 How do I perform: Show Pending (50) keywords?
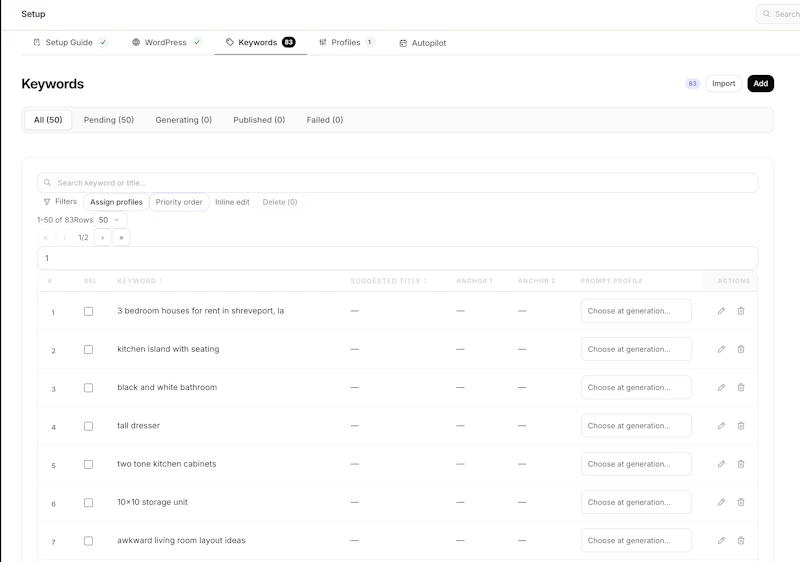(109, 120)
